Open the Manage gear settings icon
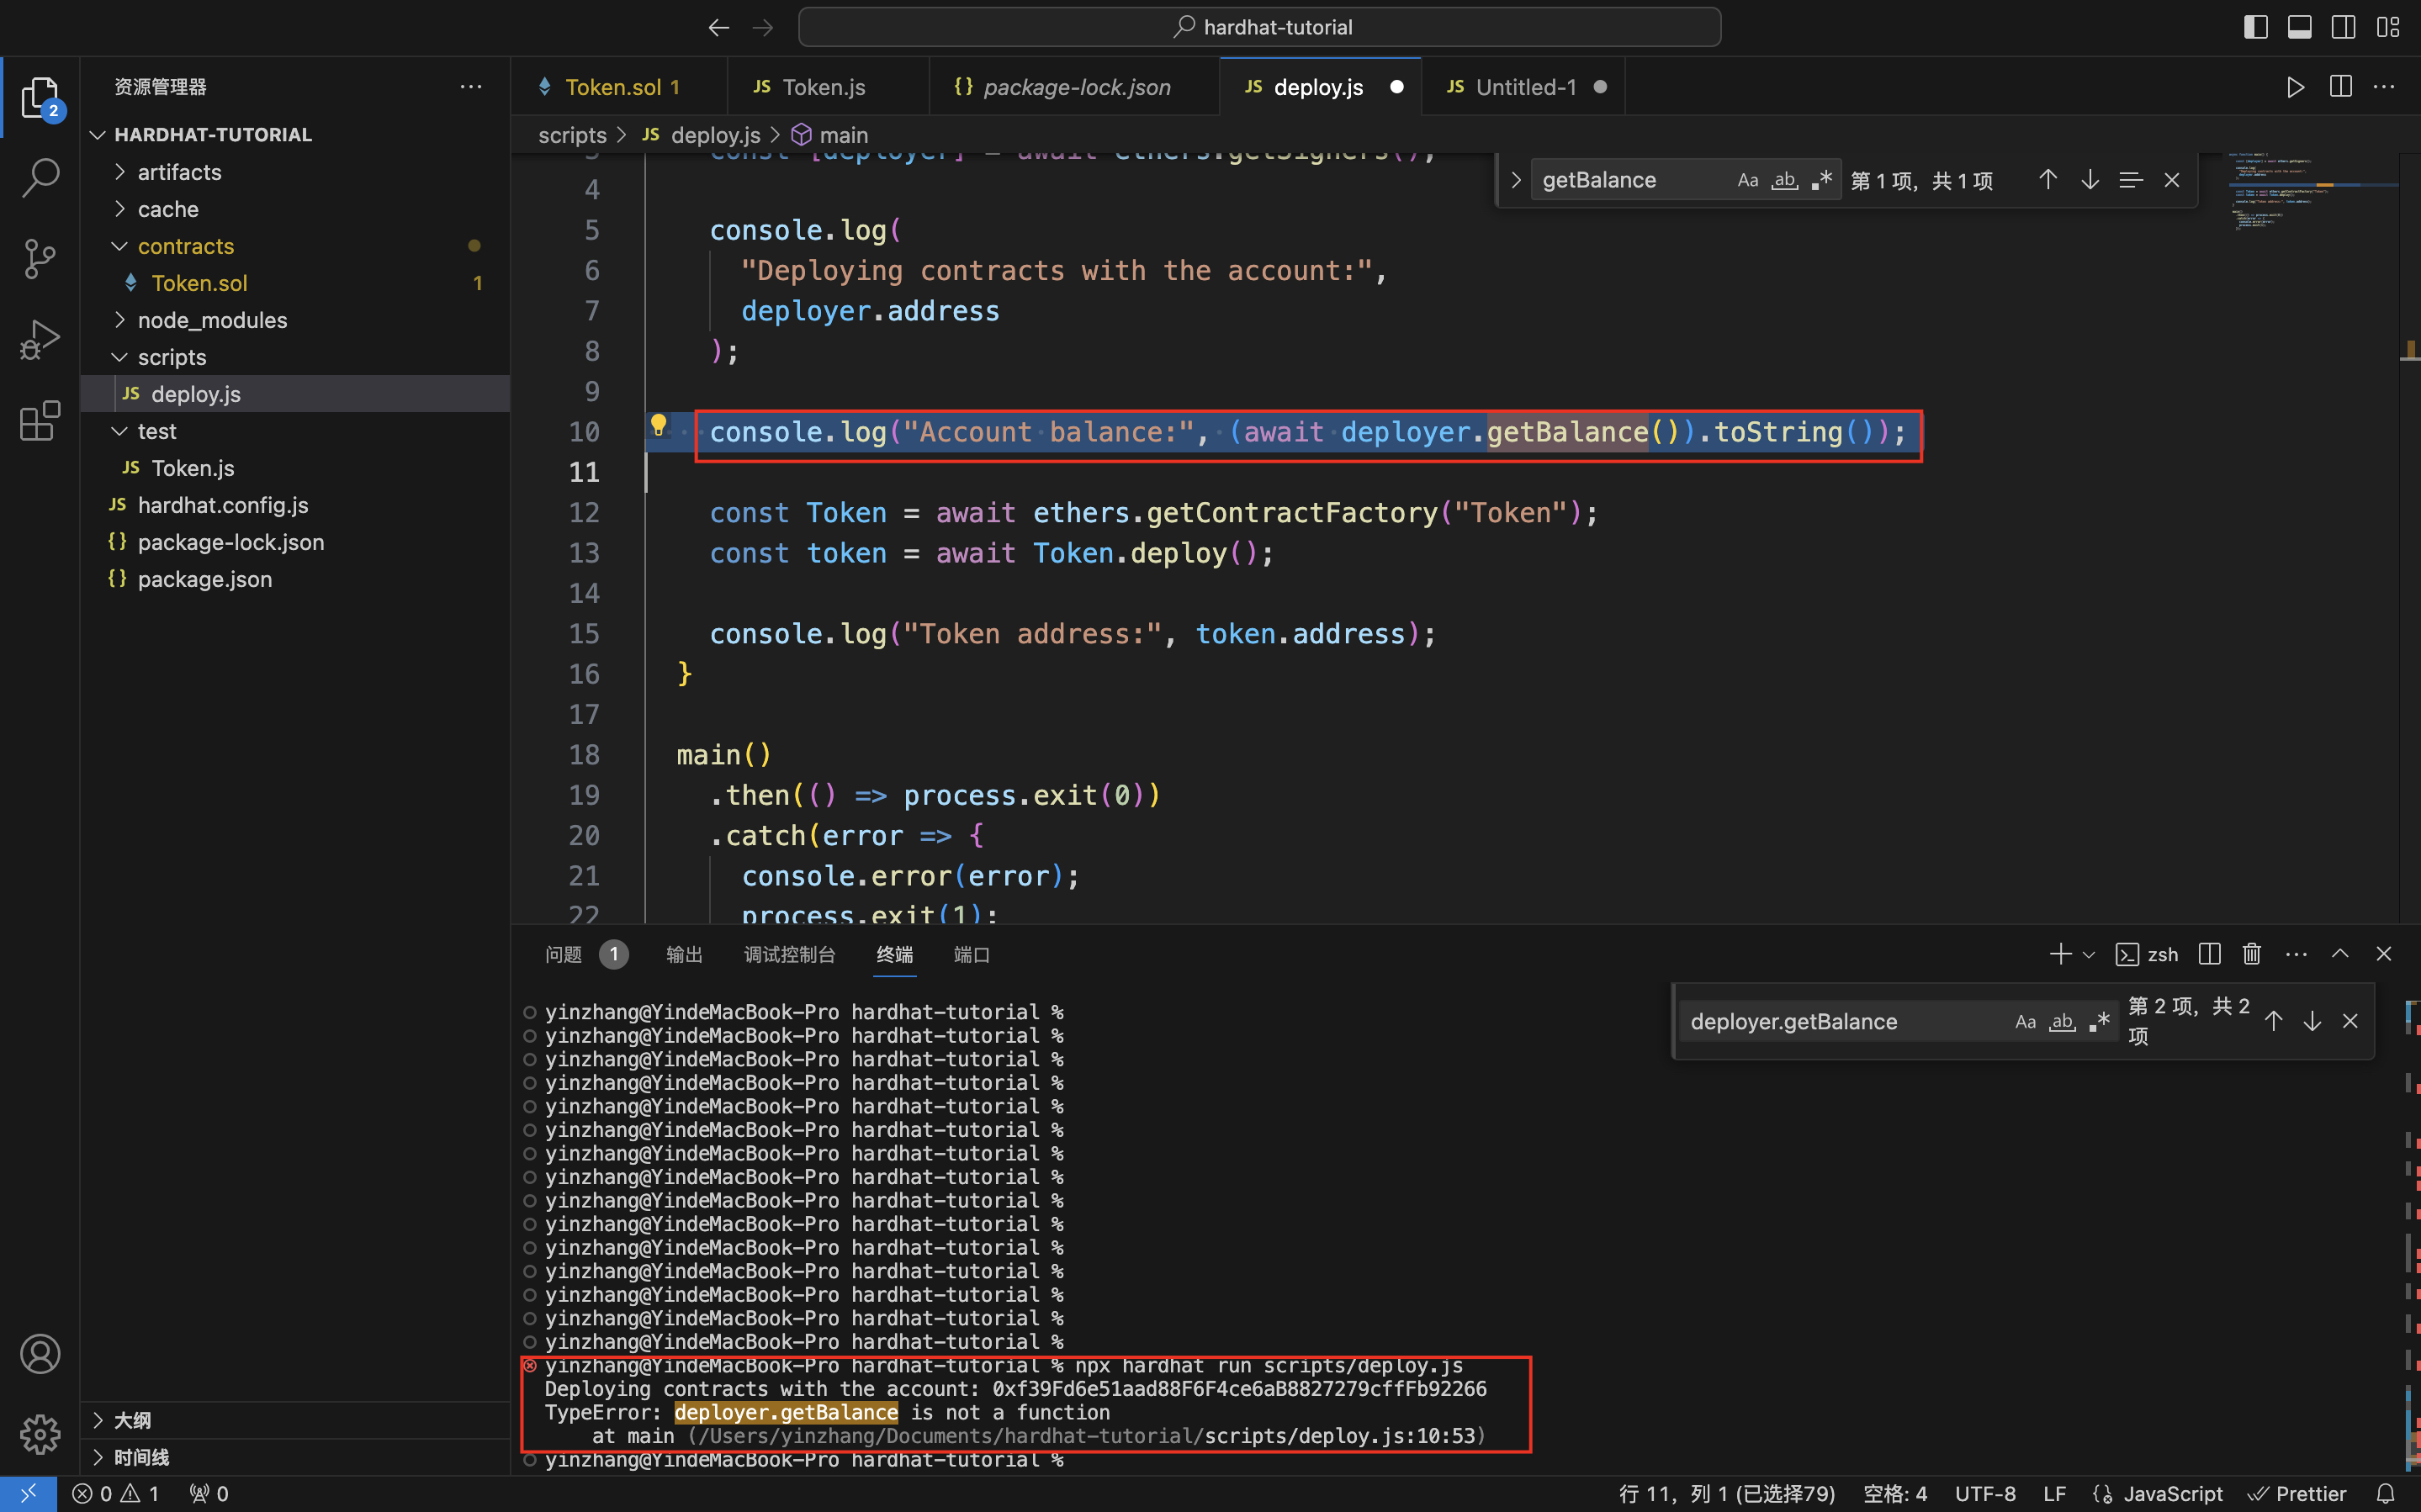Image resolution: width=2421 pixels, height=1512 pixels. click(x=40, y=1434)
